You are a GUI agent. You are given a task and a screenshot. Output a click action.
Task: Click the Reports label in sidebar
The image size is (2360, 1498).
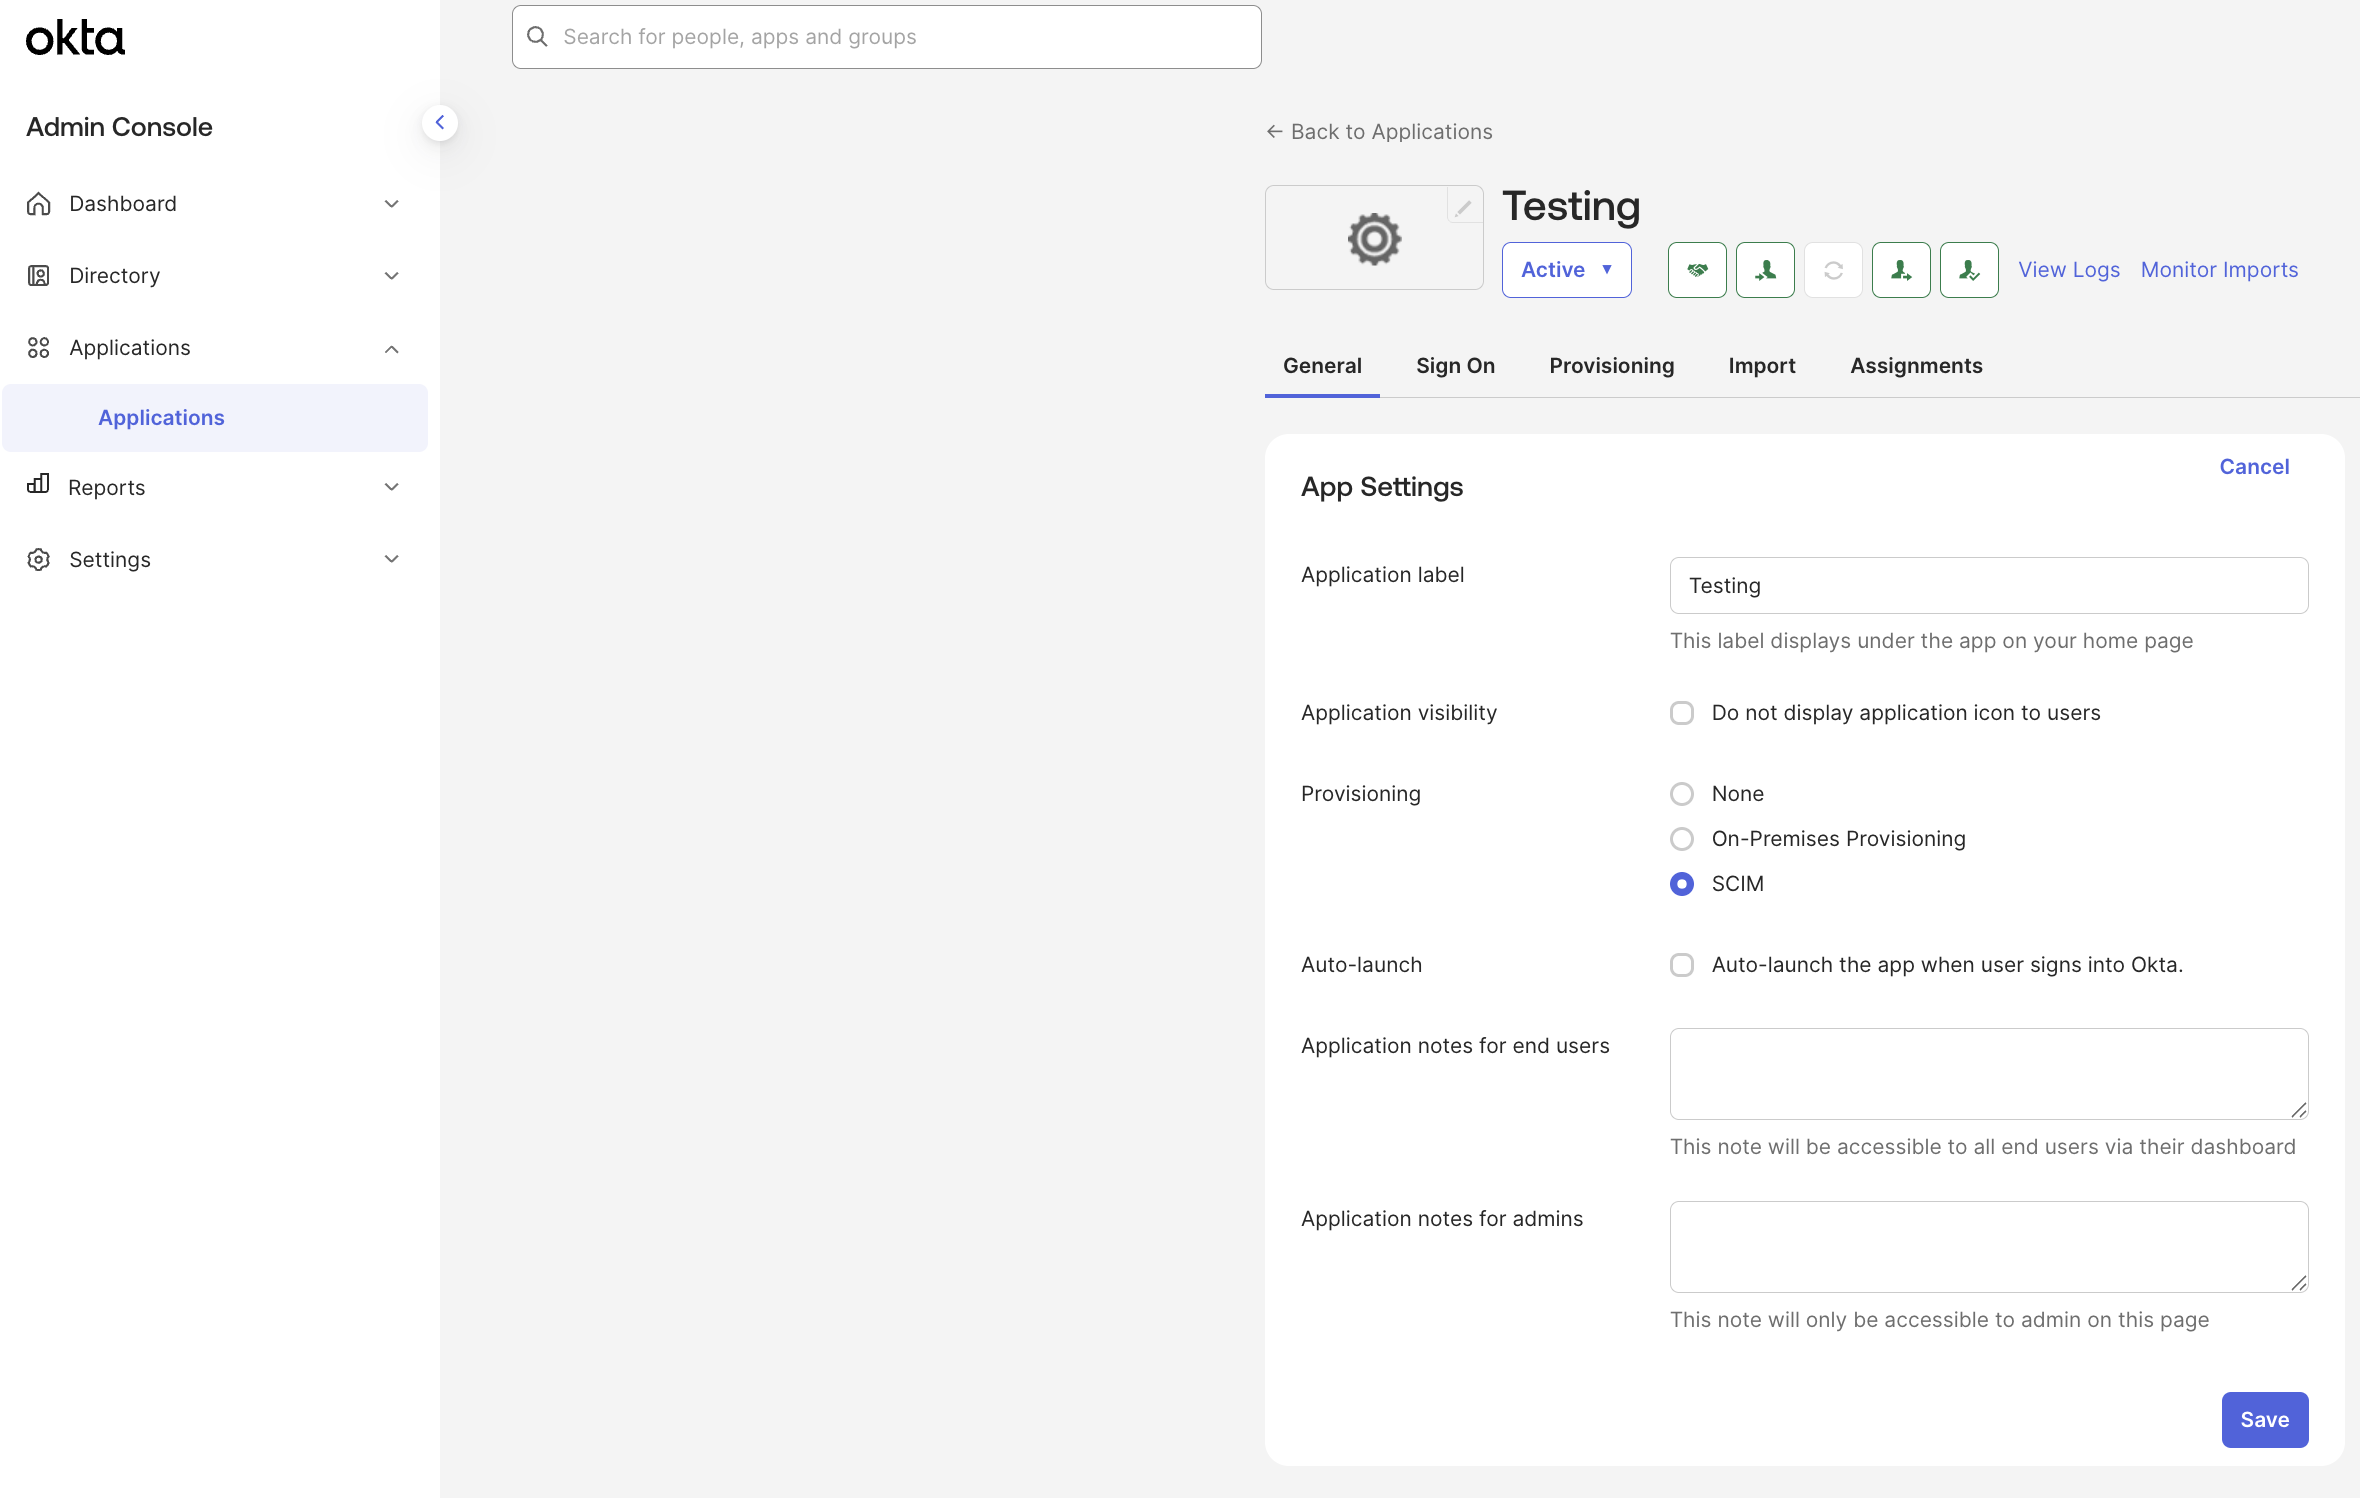pyautogui.click(x=107, y=487)
